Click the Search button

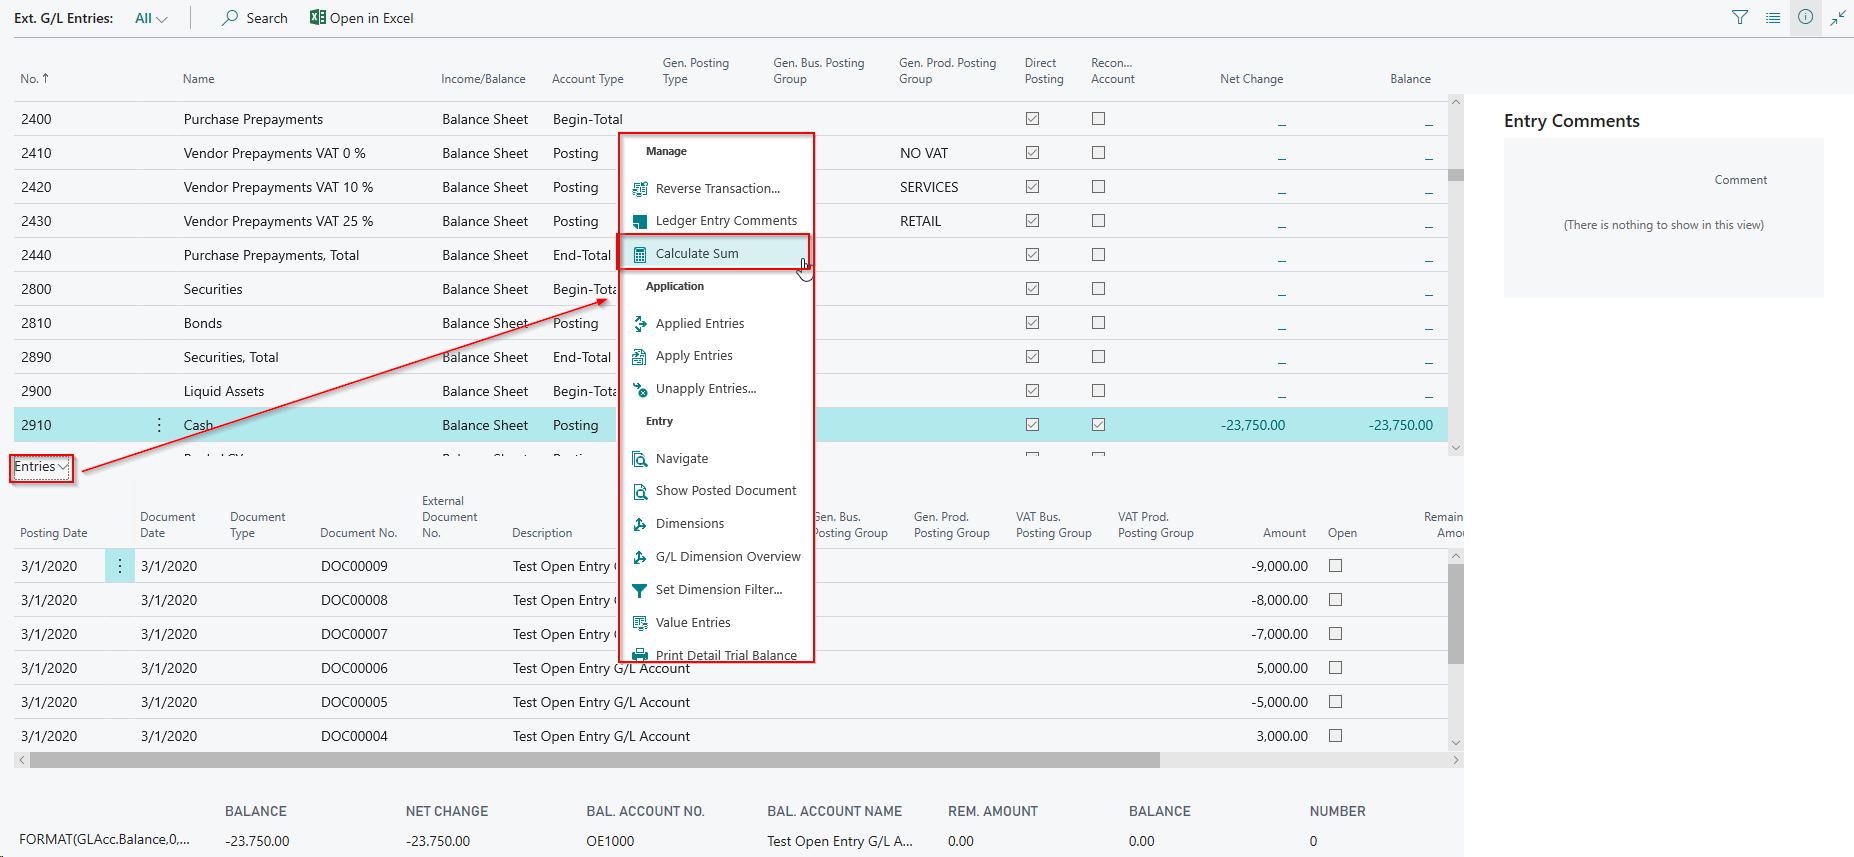255,18
